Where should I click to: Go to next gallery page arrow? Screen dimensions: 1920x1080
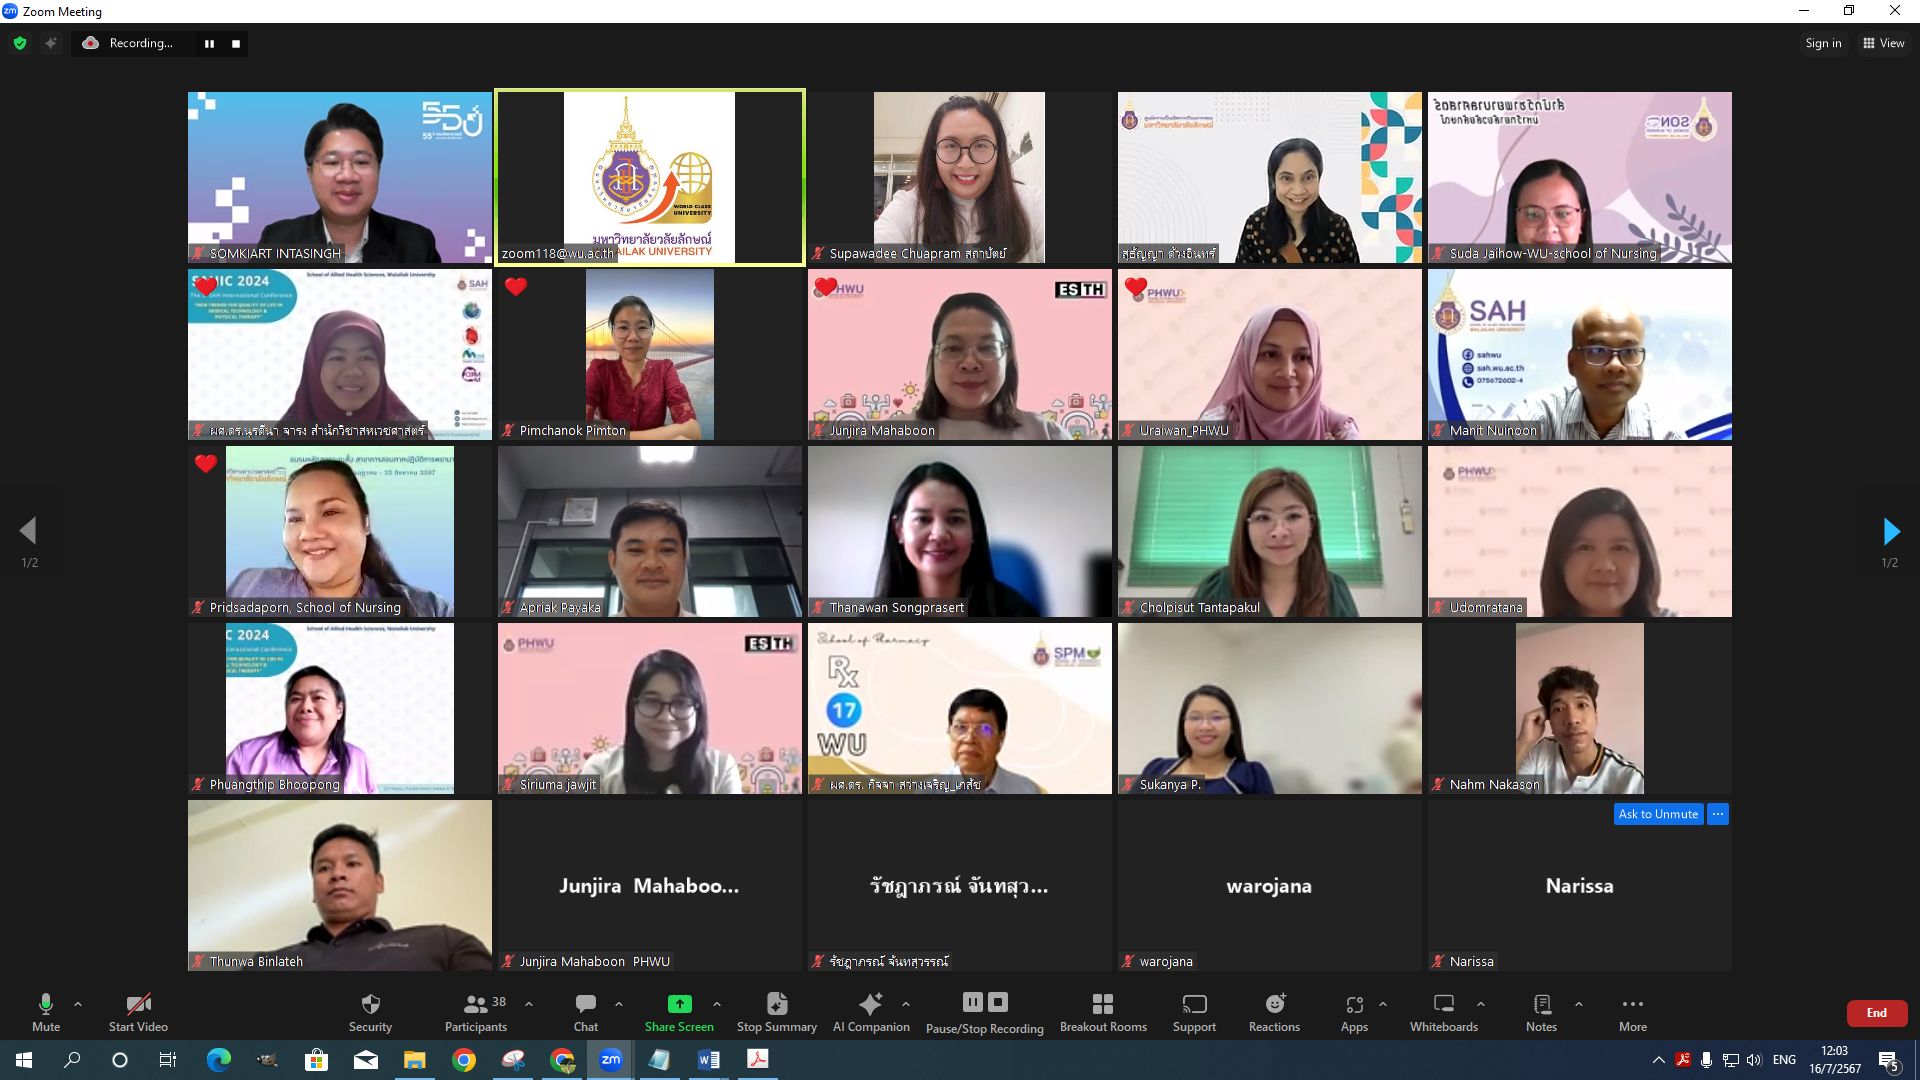coord(1890,531)
